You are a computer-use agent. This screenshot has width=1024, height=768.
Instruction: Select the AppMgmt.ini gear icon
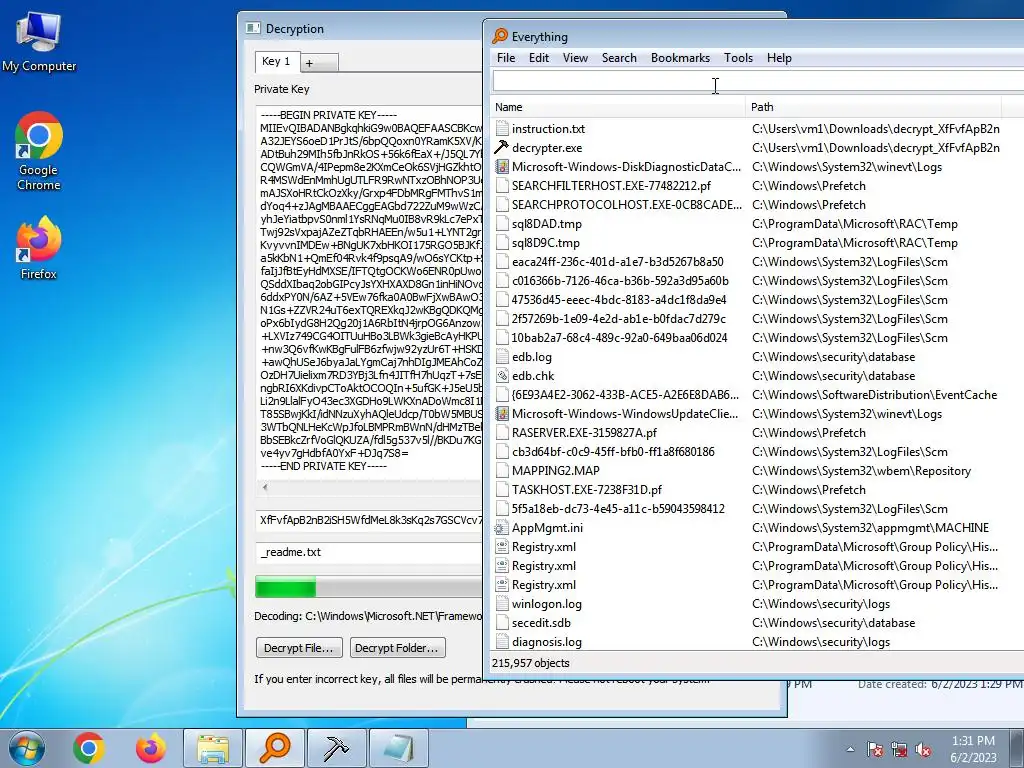(x=502, y=528)
